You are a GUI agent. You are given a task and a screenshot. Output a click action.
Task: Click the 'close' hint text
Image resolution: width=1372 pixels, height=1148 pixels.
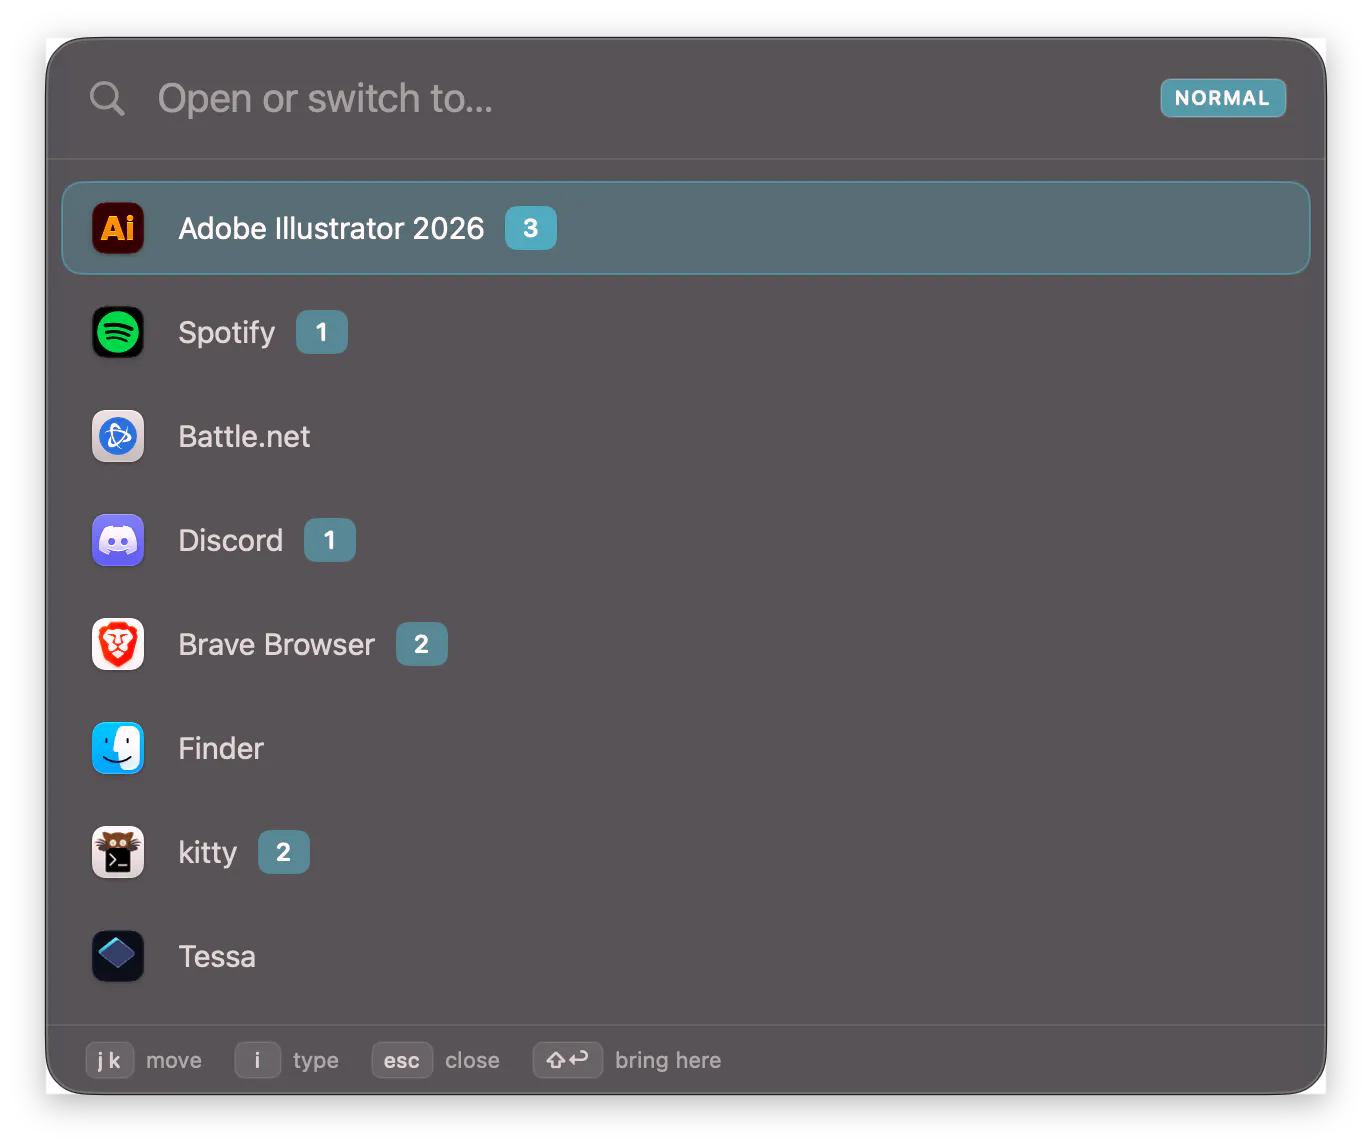[472, 1060]
